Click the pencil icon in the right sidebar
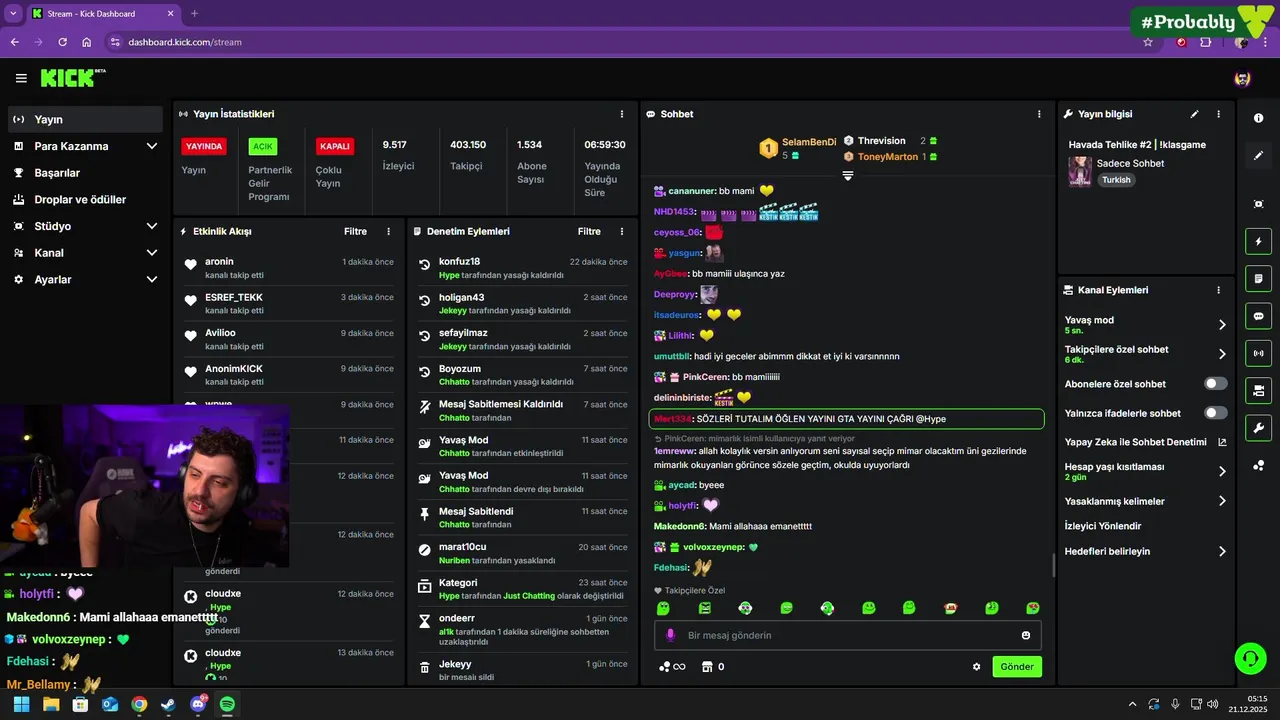This screenshot has width=1280, height=720. click(x=1258, y=155)
